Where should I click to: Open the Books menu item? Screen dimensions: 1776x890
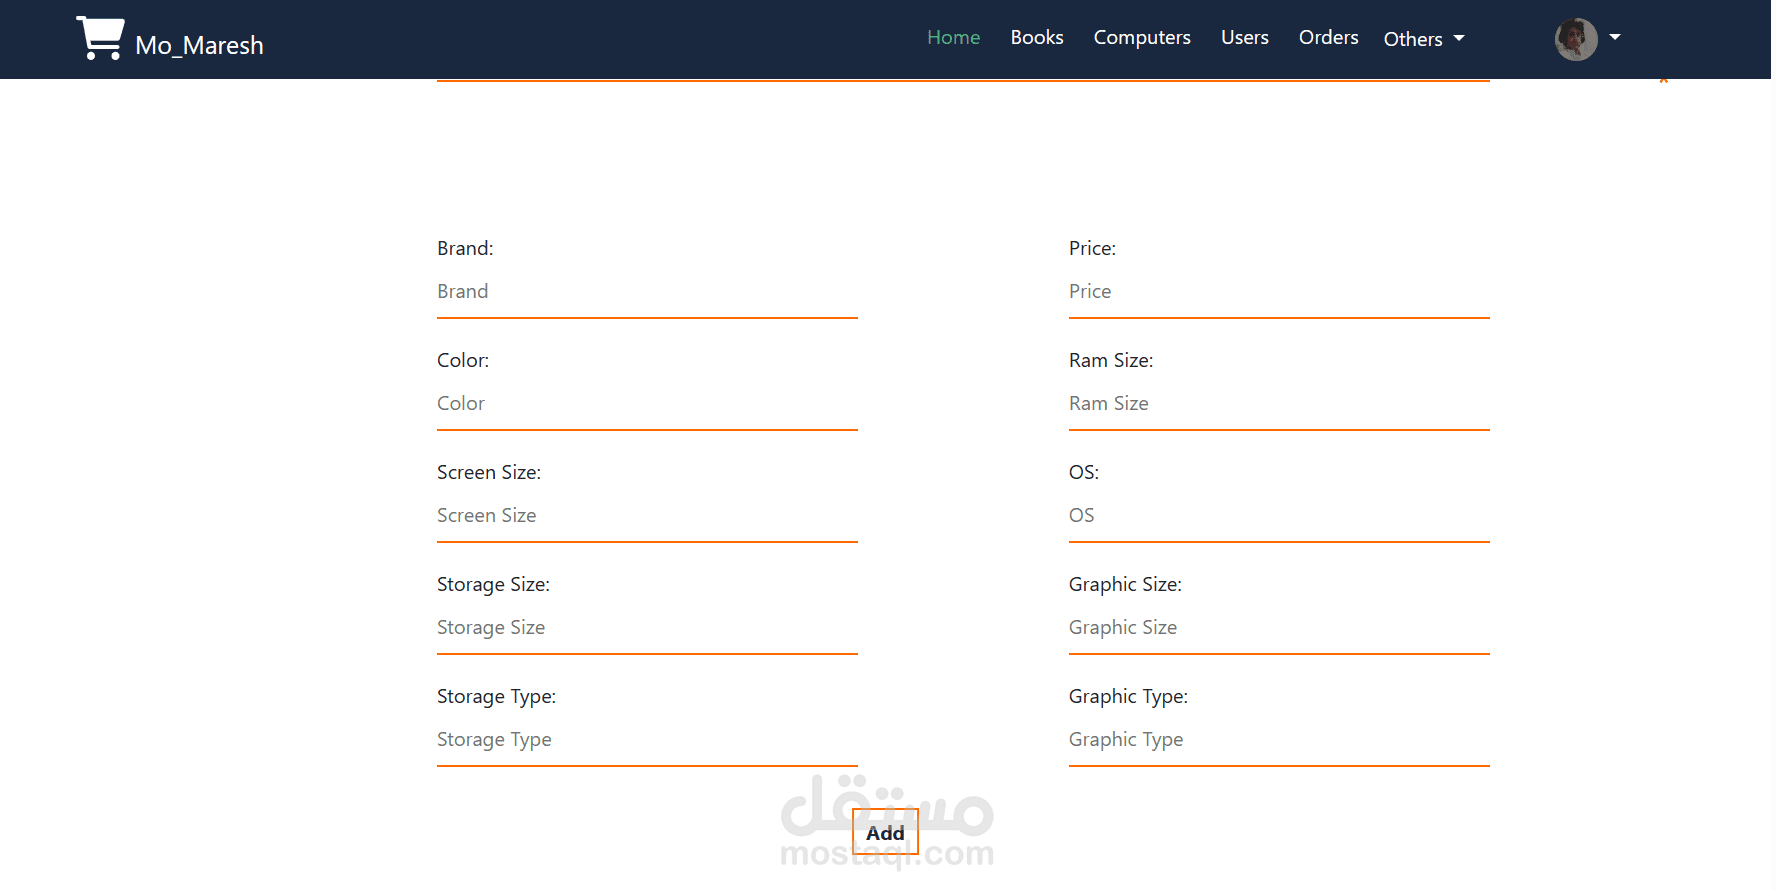(x=1036, y=38)
